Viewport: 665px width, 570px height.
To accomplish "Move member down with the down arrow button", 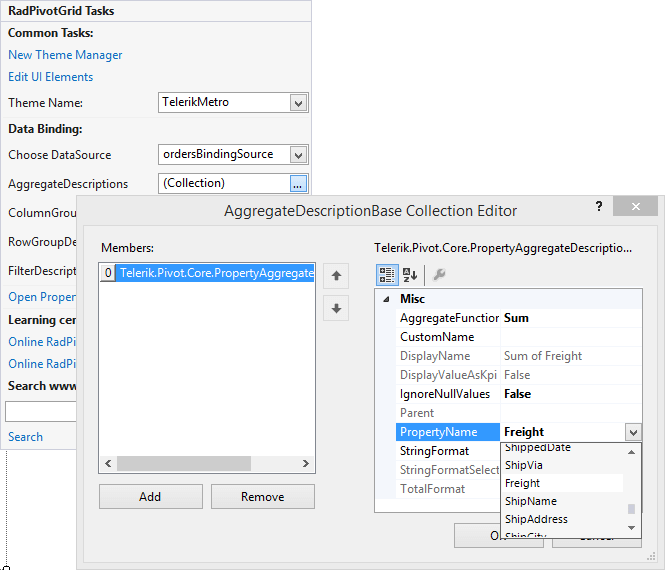I will pos(336,308).
